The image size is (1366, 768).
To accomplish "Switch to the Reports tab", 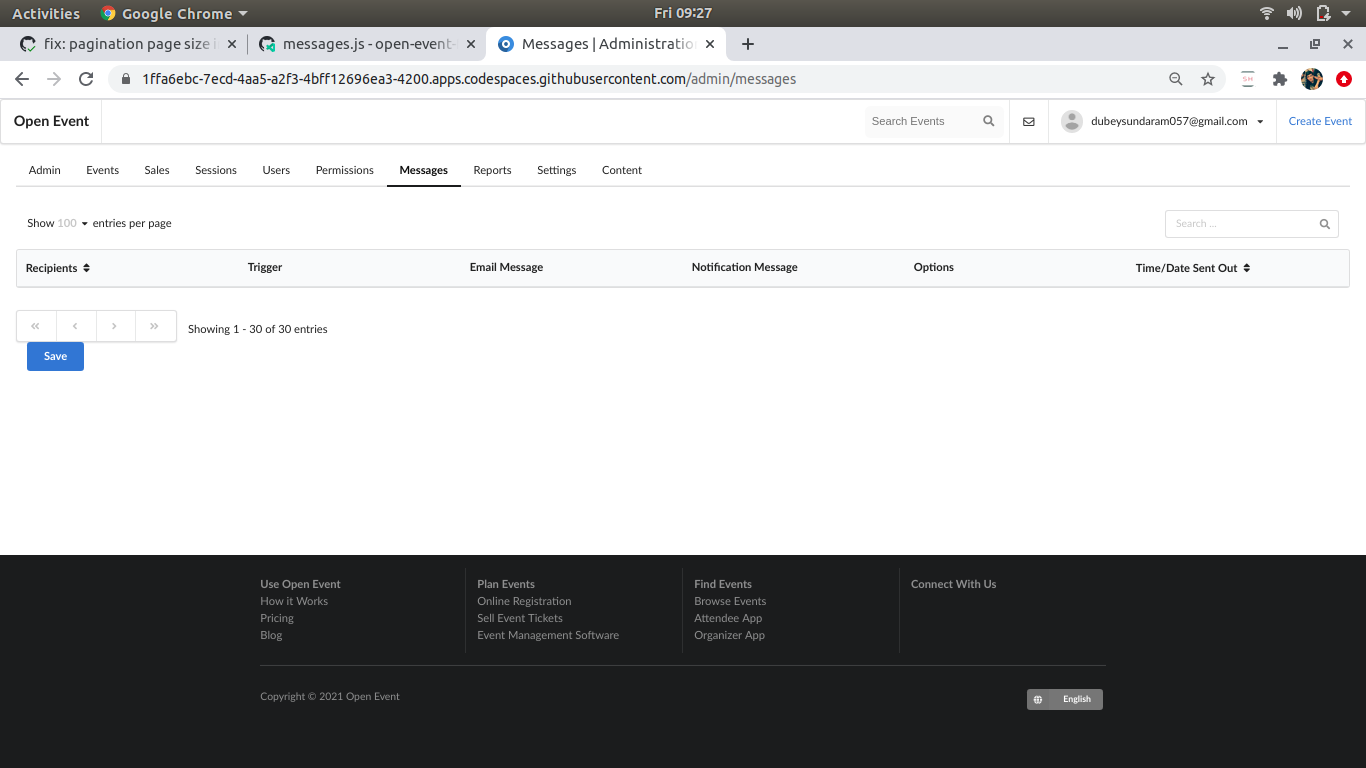I will tap(492, 170).
